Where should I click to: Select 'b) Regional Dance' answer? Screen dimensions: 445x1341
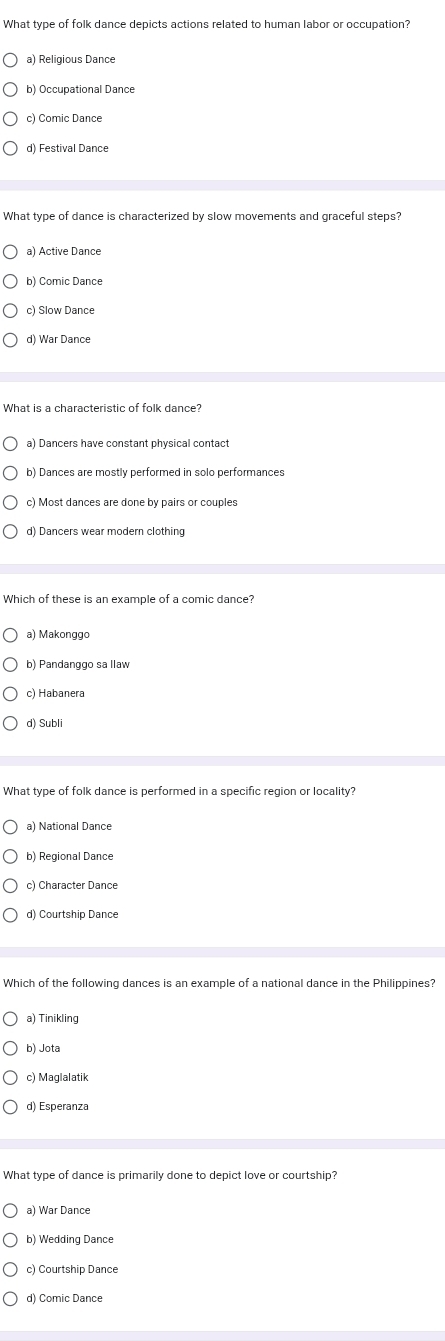coord(11,857)
